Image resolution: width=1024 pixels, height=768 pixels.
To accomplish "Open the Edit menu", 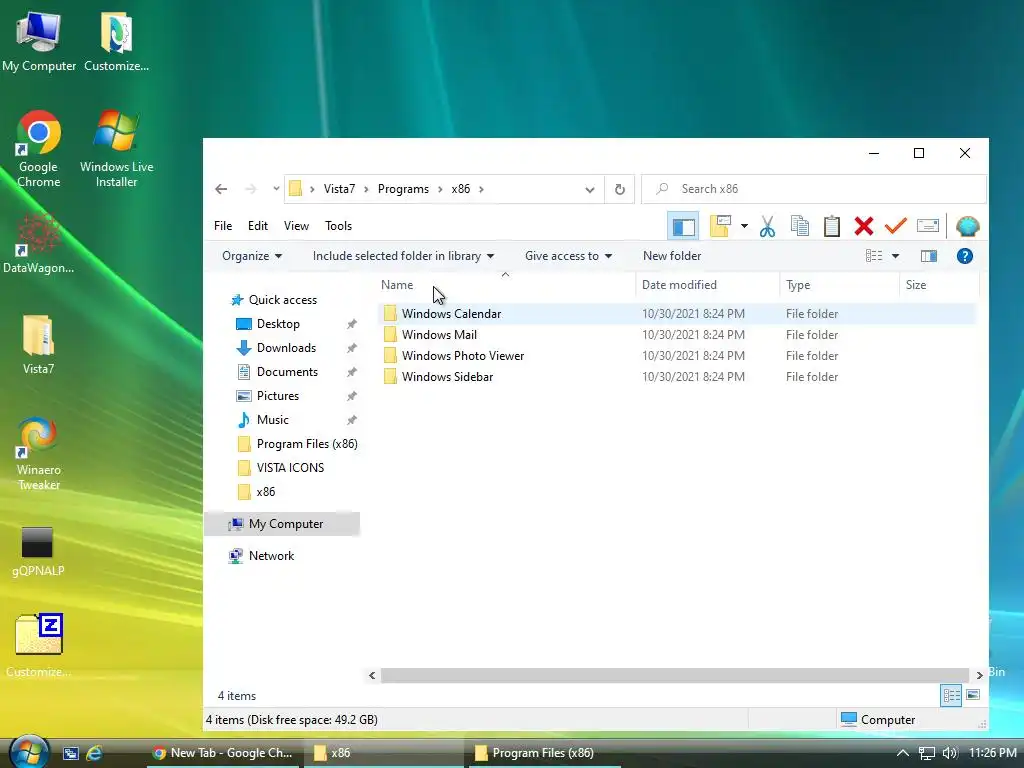I will (258, 226).
